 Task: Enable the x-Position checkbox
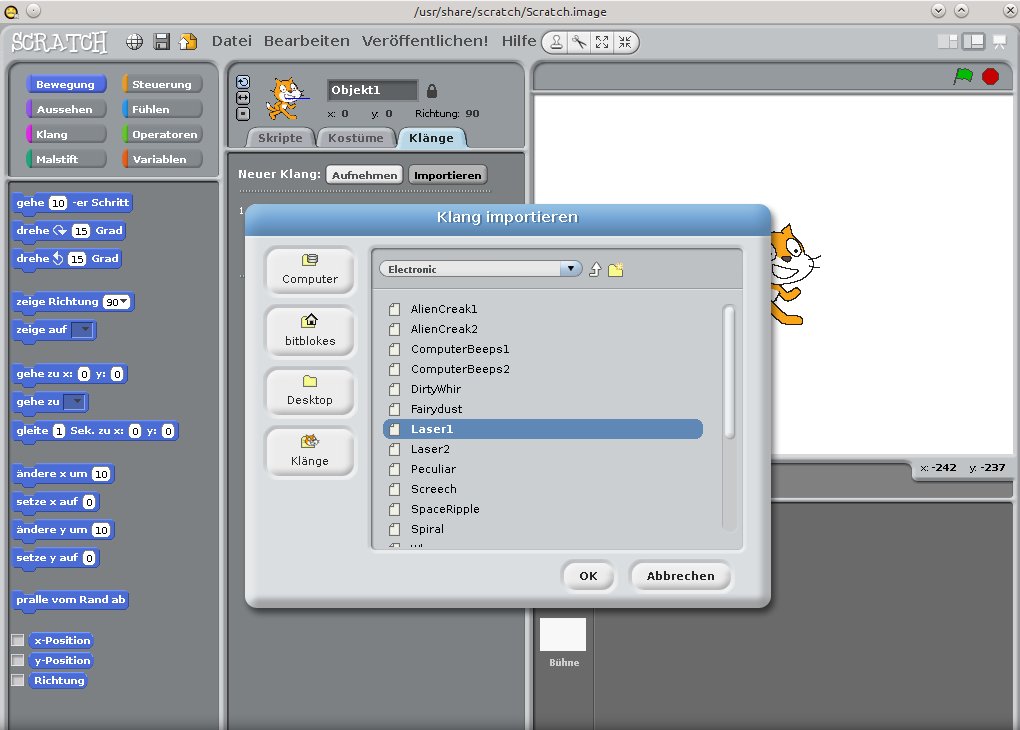tap(17, 640)
